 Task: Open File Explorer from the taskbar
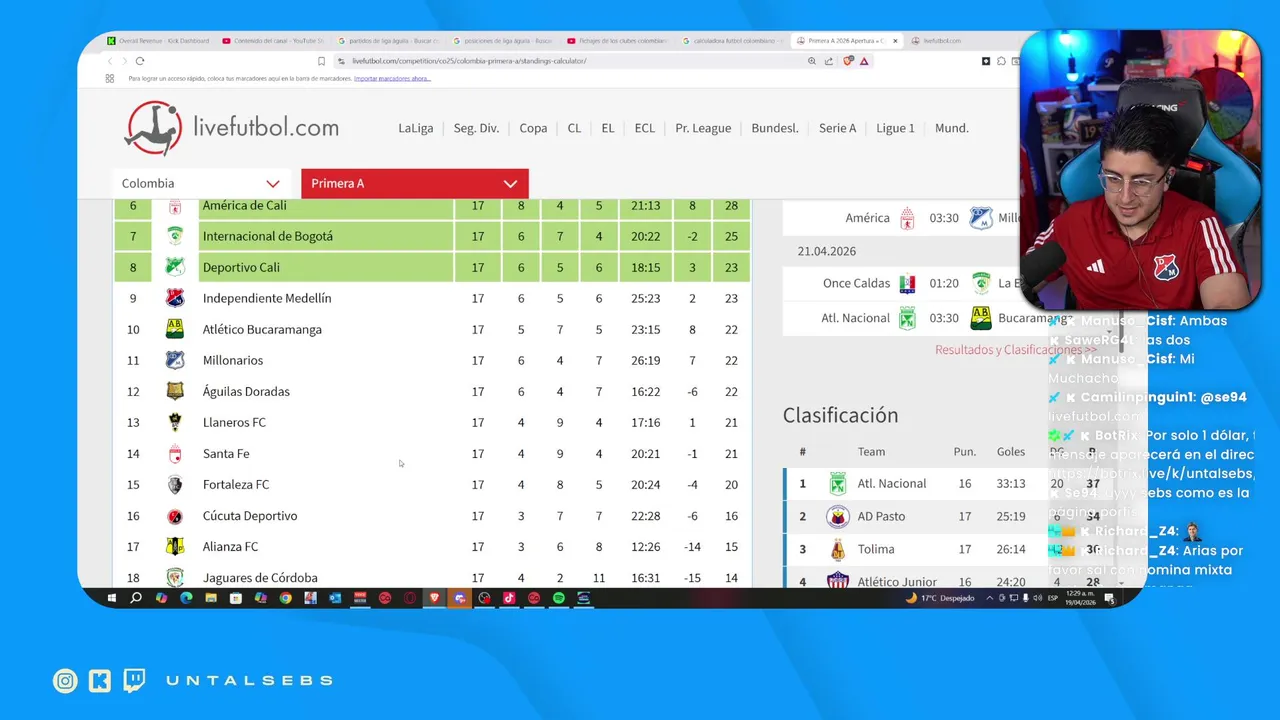[211, 598]
